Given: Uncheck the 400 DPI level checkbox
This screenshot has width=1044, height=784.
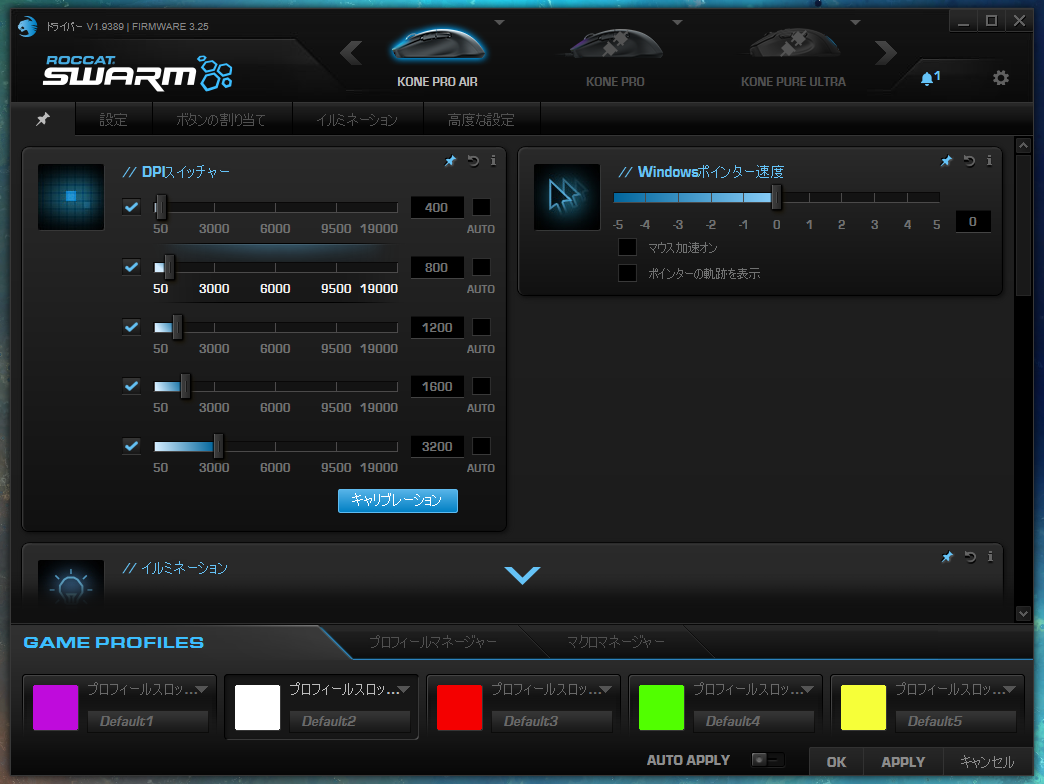Looking at the screenshot, I should coord(132,207).
